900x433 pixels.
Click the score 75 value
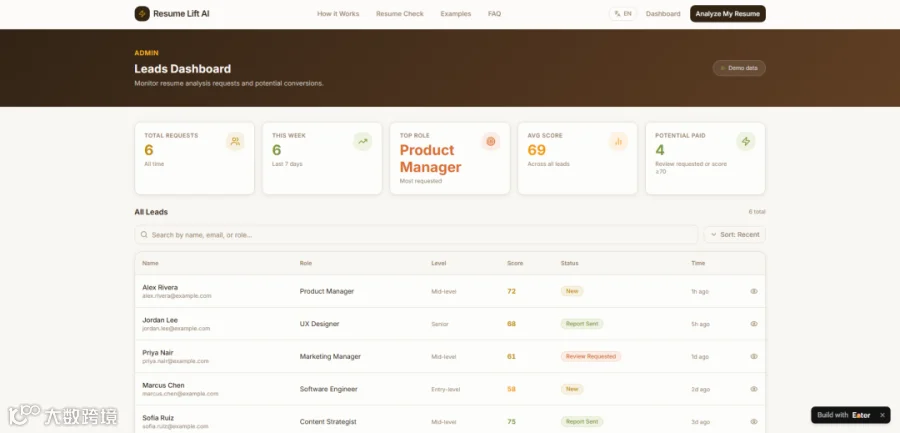pos(511,422)
